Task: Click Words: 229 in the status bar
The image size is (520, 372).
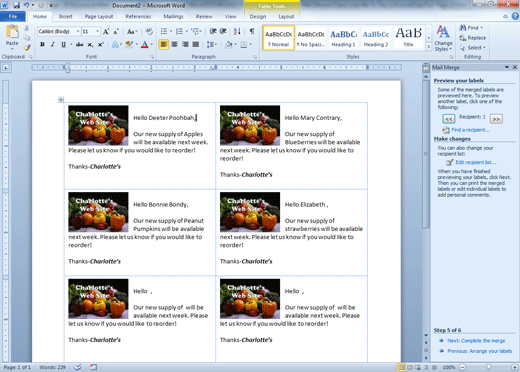Action: [x=52, y=367]
